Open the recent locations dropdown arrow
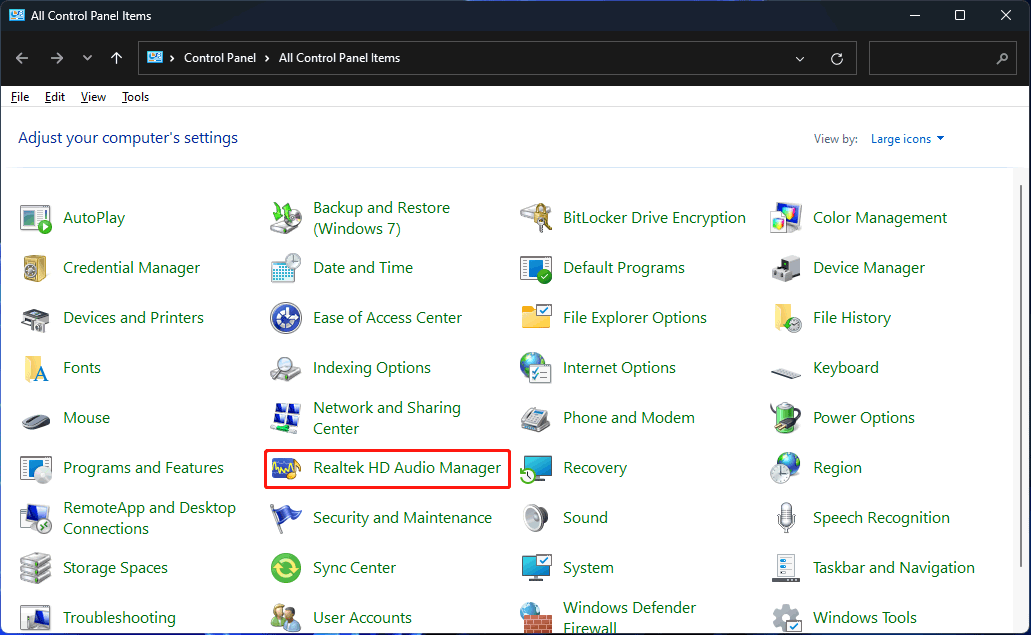This screenshot has height=635, width=1031. (x=87, y=58)
